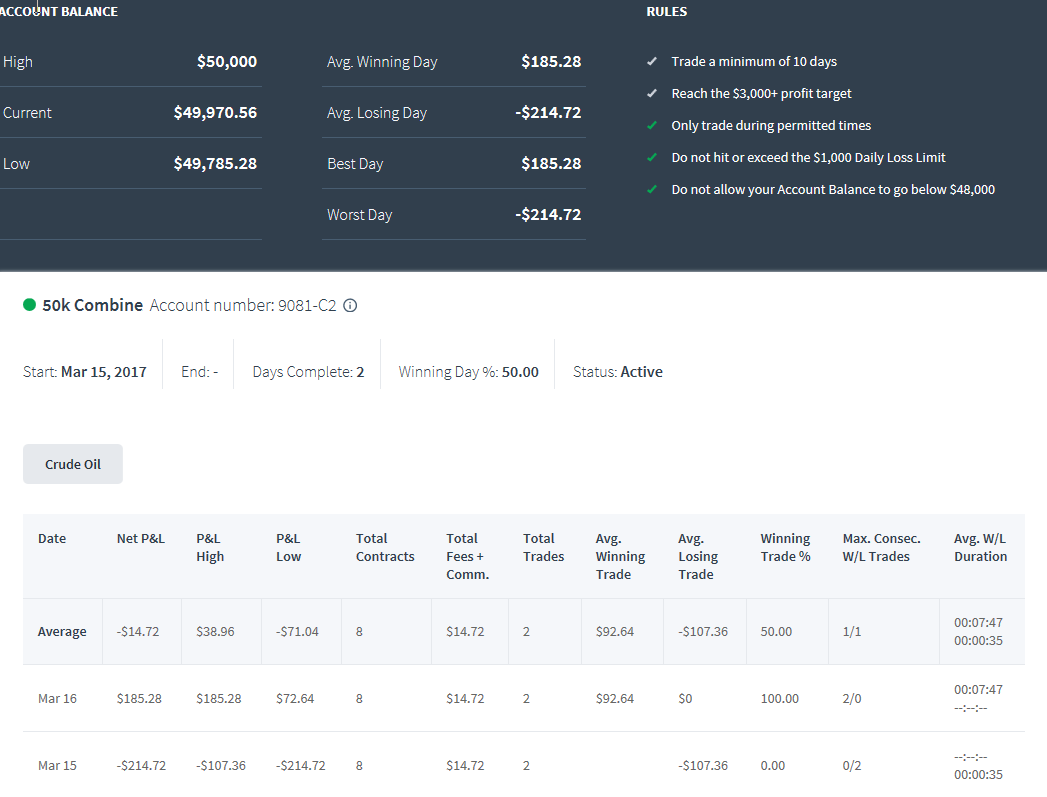The image size is (1047, 797).
Task: Click checkmark beside minimum 10 days rule
Action: [x=652, y=61]
